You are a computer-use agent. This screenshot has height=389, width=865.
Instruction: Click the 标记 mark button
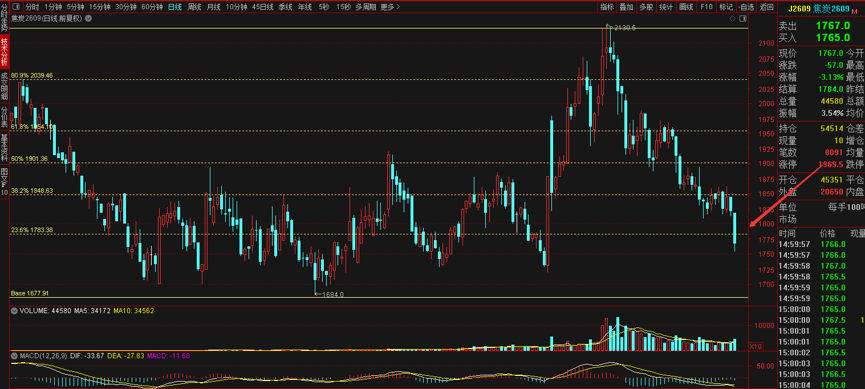point(725,7)
